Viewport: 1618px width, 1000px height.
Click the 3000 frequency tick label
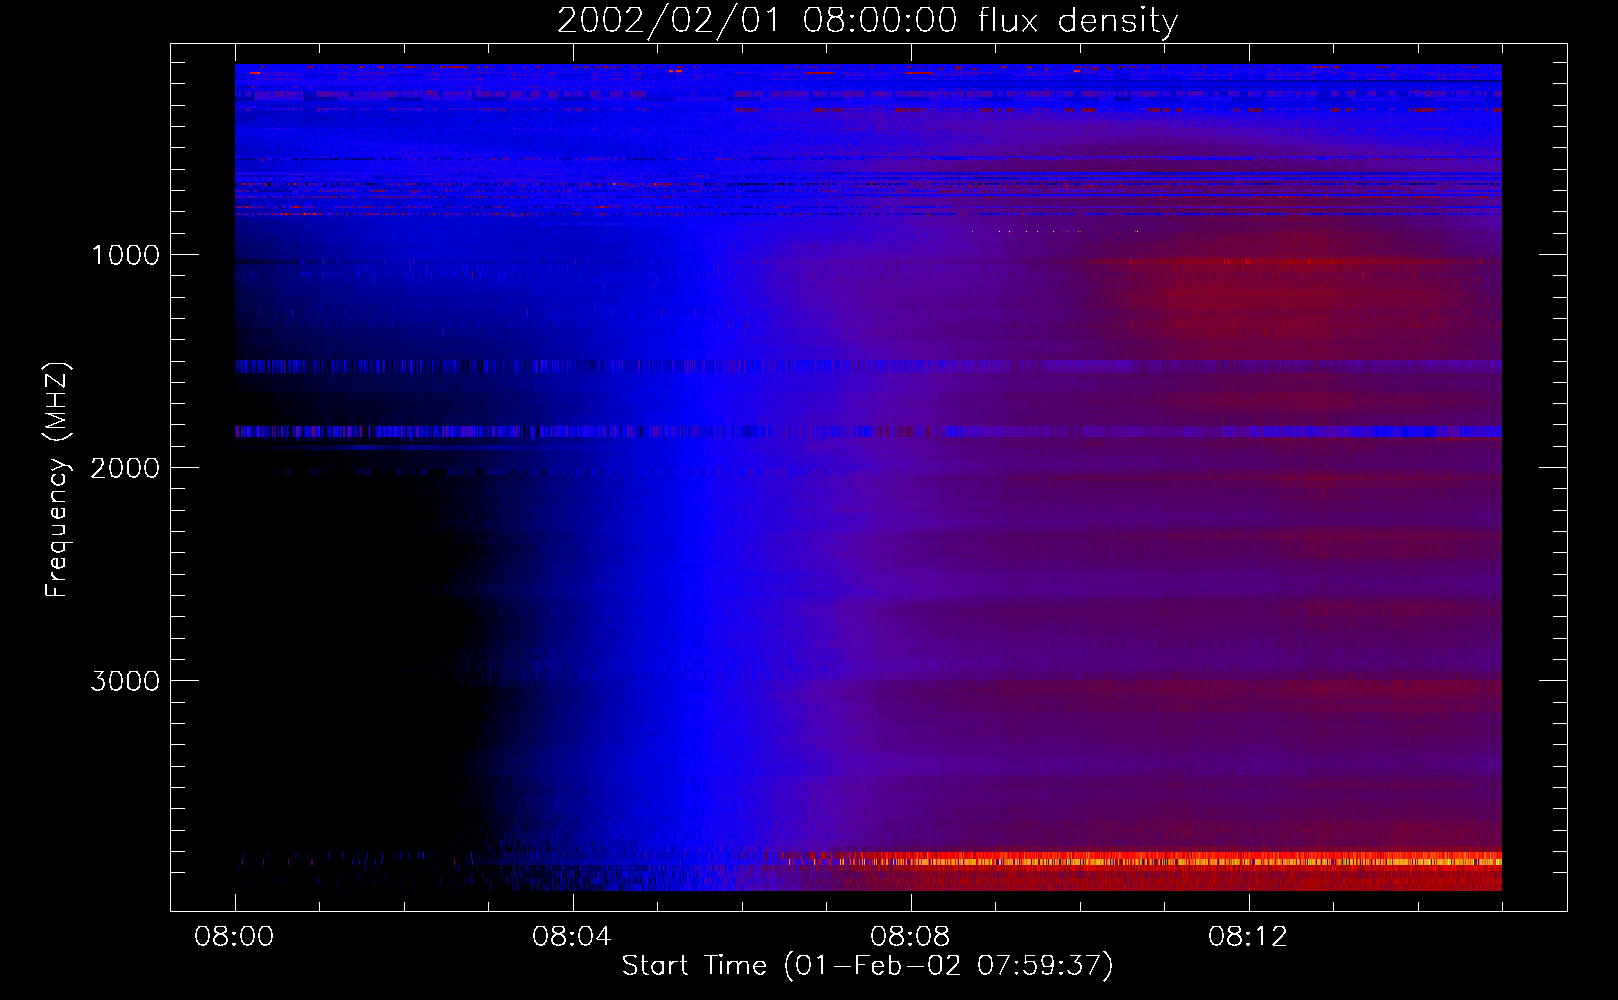coord(125,681)
